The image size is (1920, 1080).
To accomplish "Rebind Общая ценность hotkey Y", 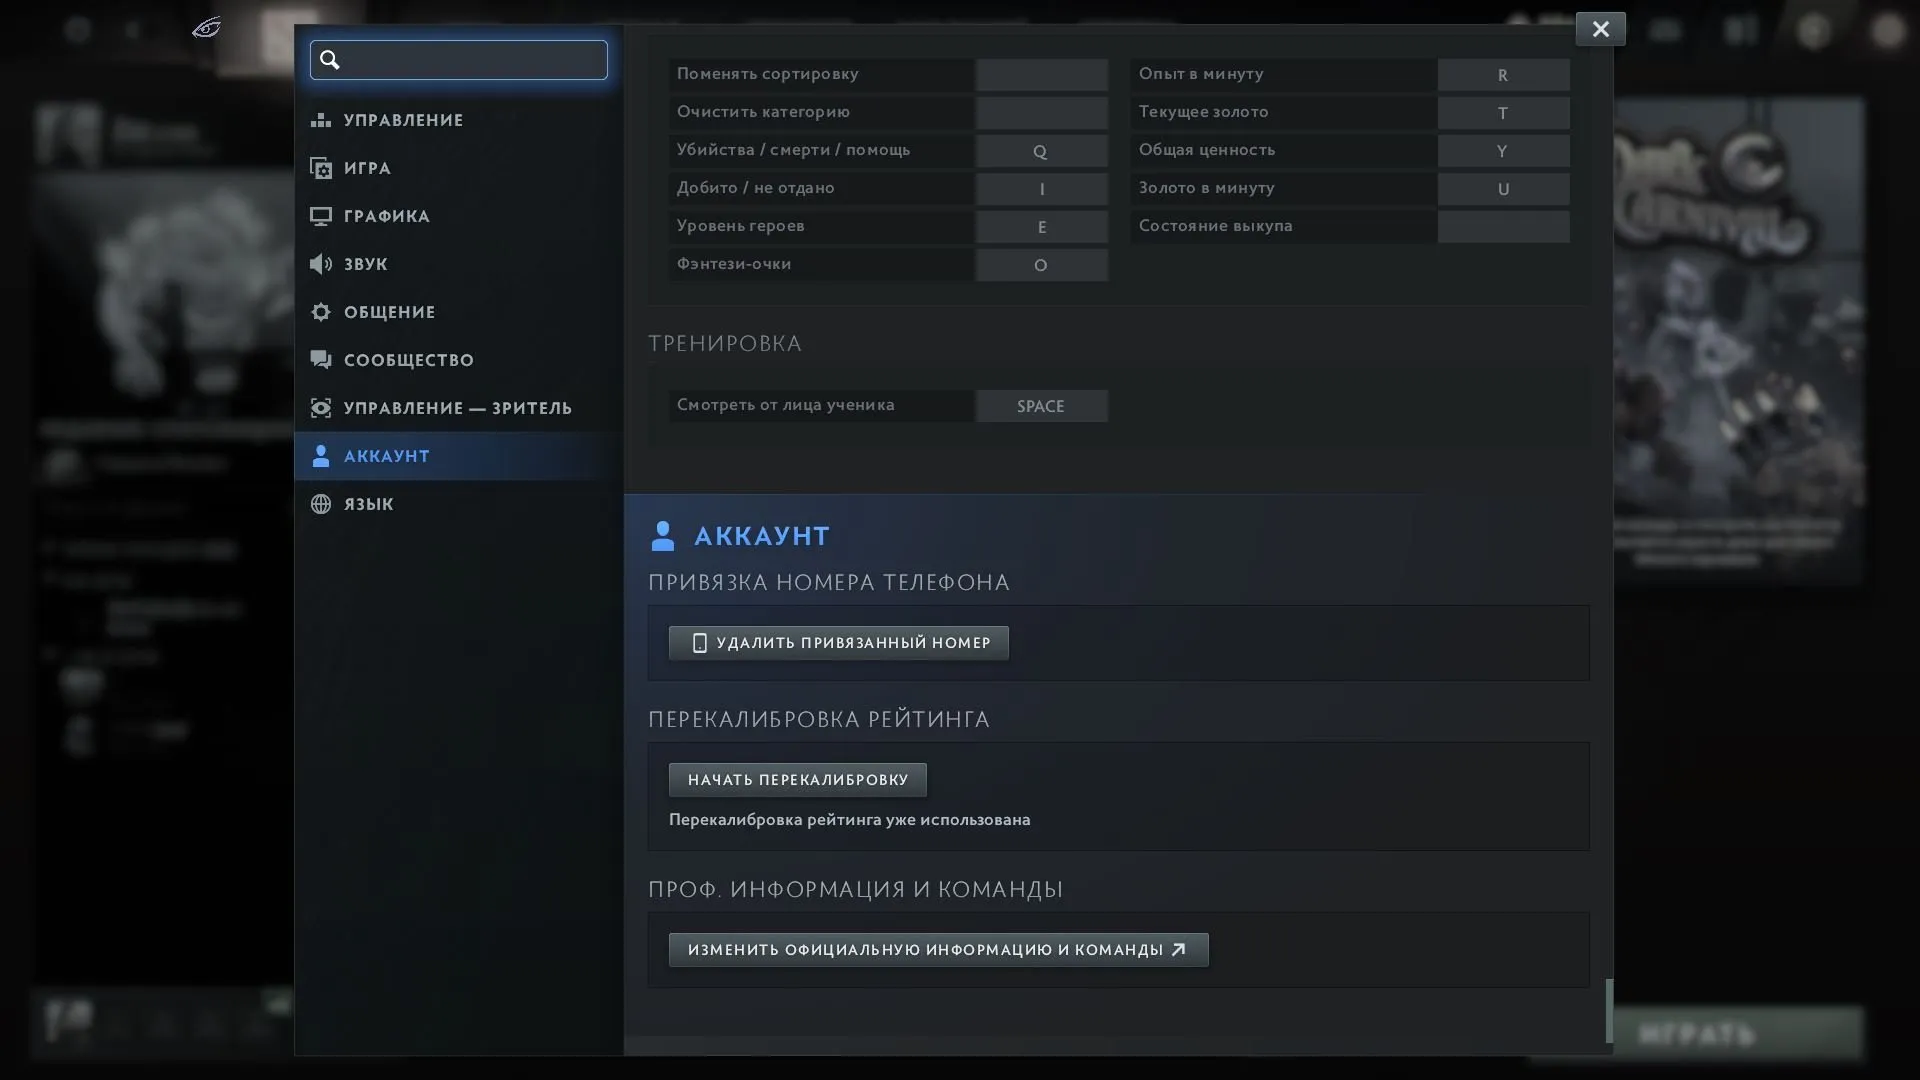I will pyautogui.click(x=1503, y=151).
